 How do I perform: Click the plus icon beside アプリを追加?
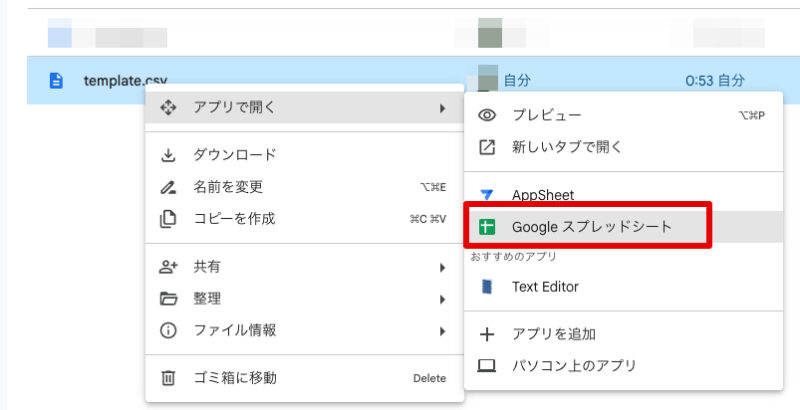(487, 335)
